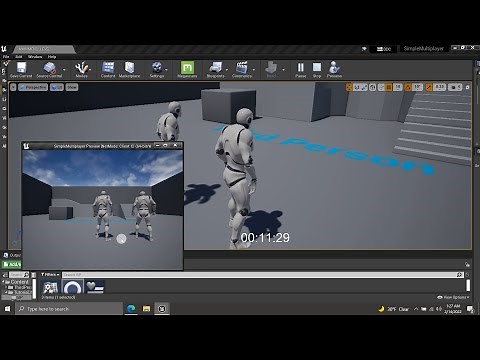Open the Lit view mode dropdown
The height and width of the screenshot is (360, 480).
click(57, 87)
